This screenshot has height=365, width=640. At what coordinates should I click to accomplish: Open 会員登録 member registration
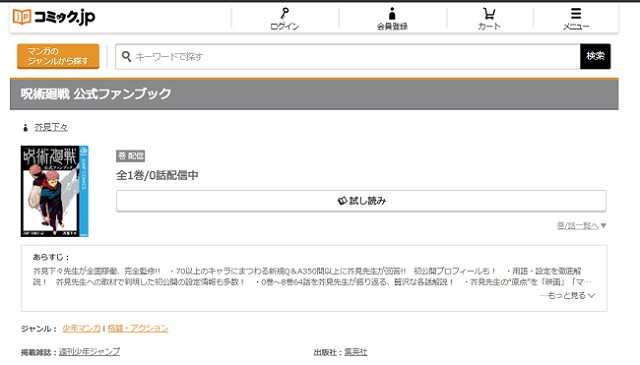[392, 19]
